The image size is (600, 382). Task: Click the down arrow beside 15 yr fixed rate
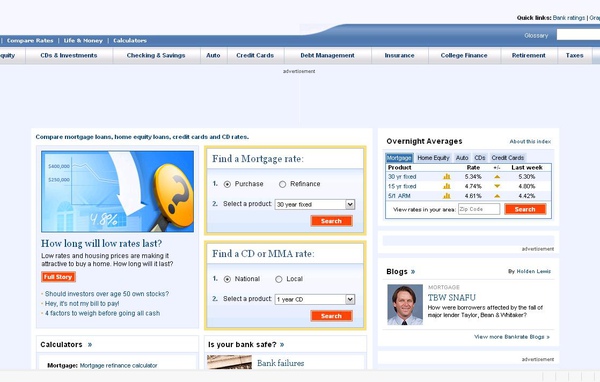497,186
